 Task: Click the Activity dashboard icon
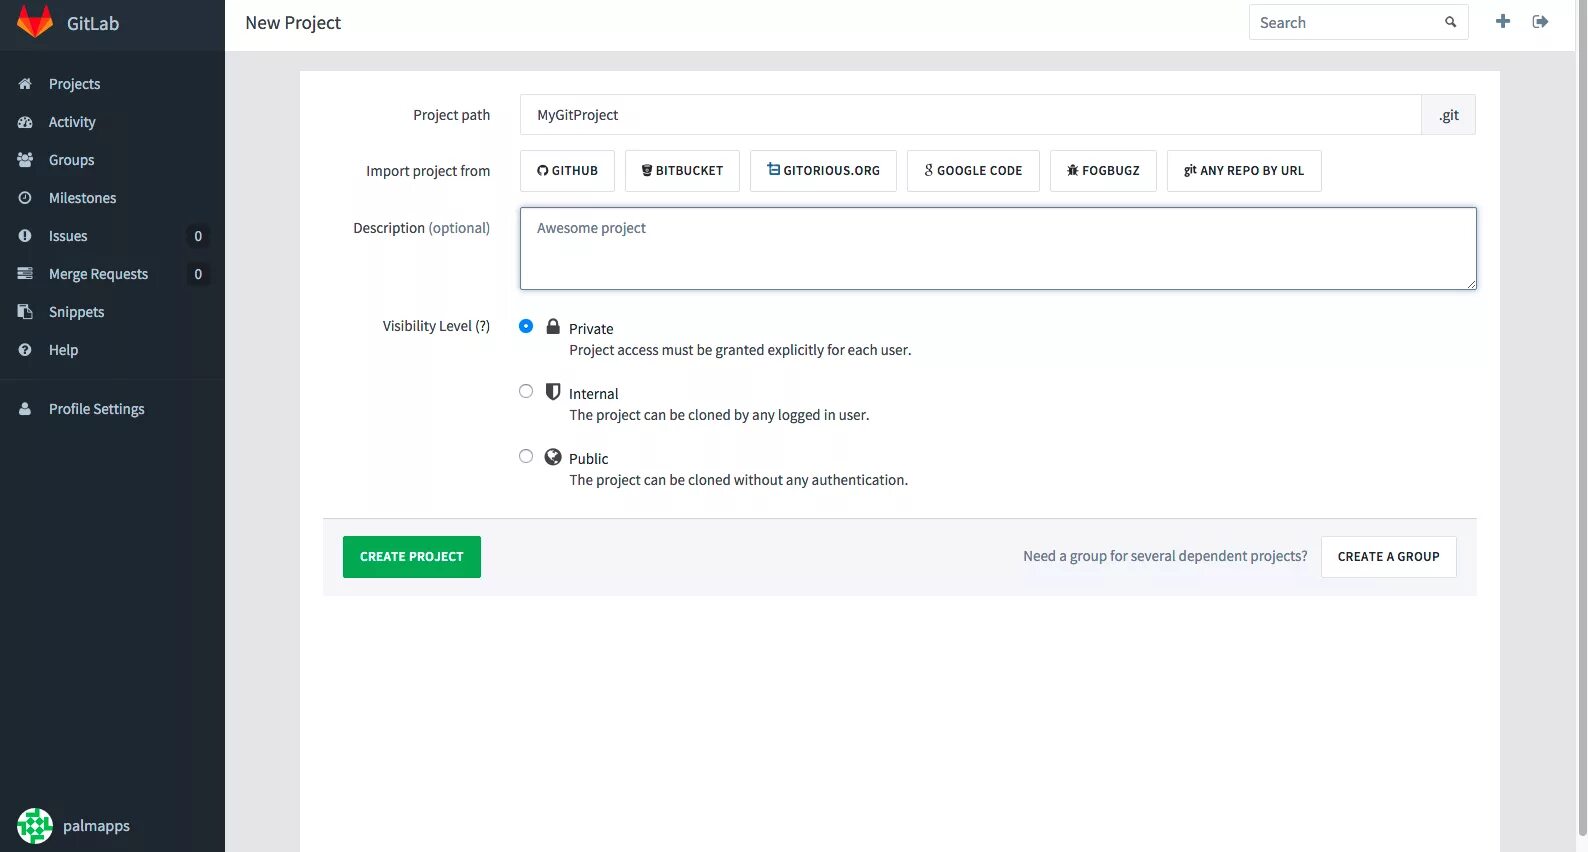[25, 122]
